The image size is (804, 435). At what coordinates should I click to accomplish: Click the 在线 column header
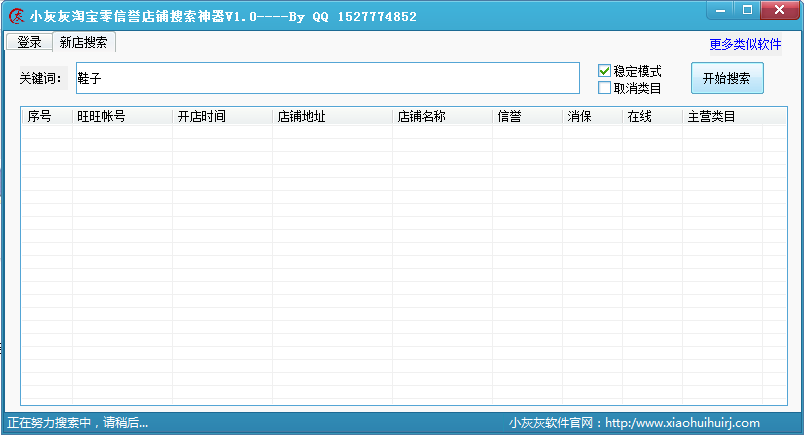coord(653,116)
